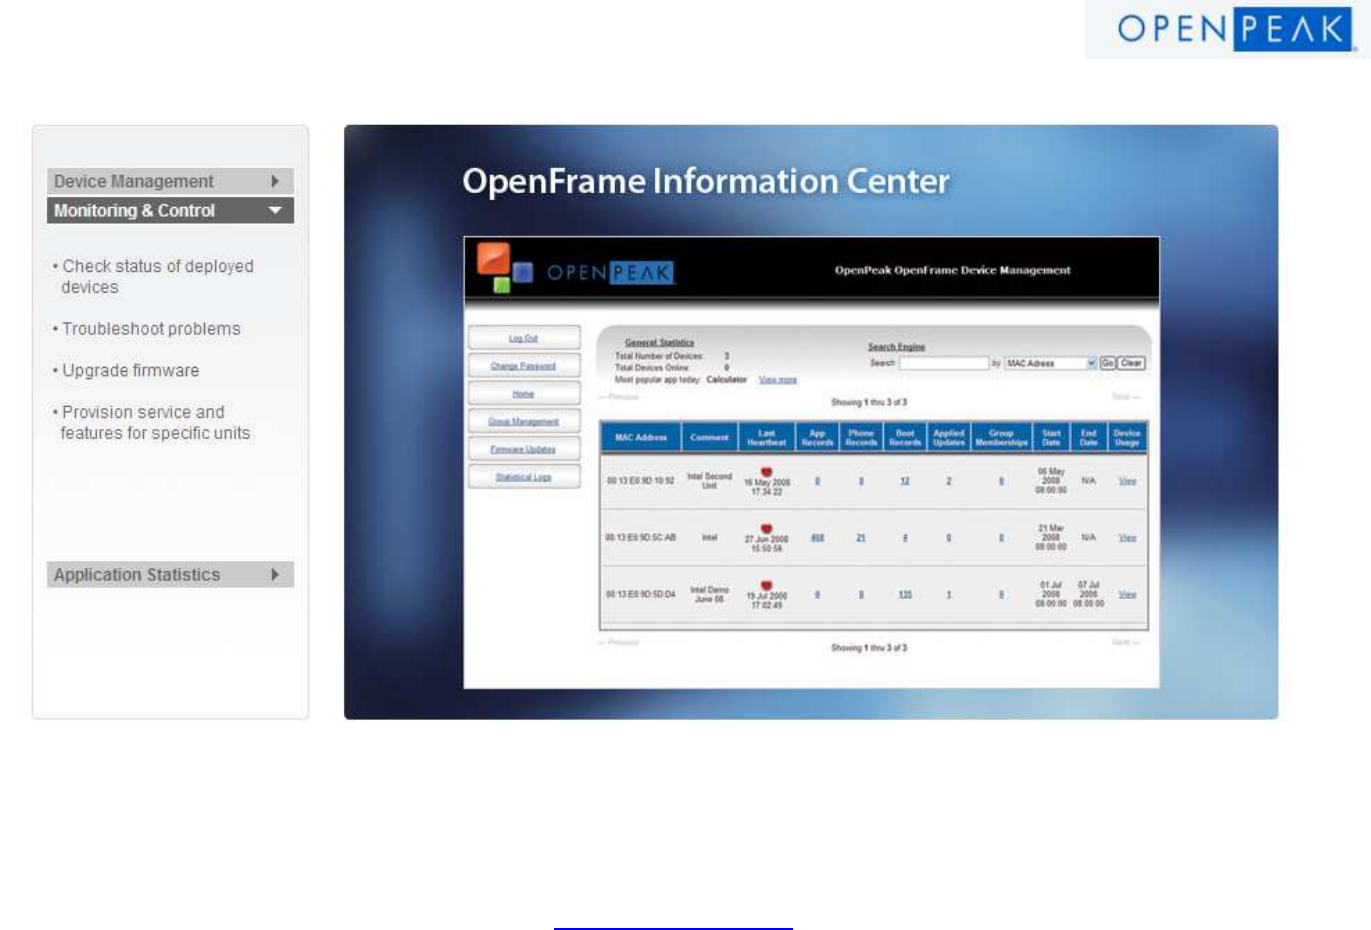Click the Phone Records column header
The image size is (1371, 930).
[x=861, y=438]
